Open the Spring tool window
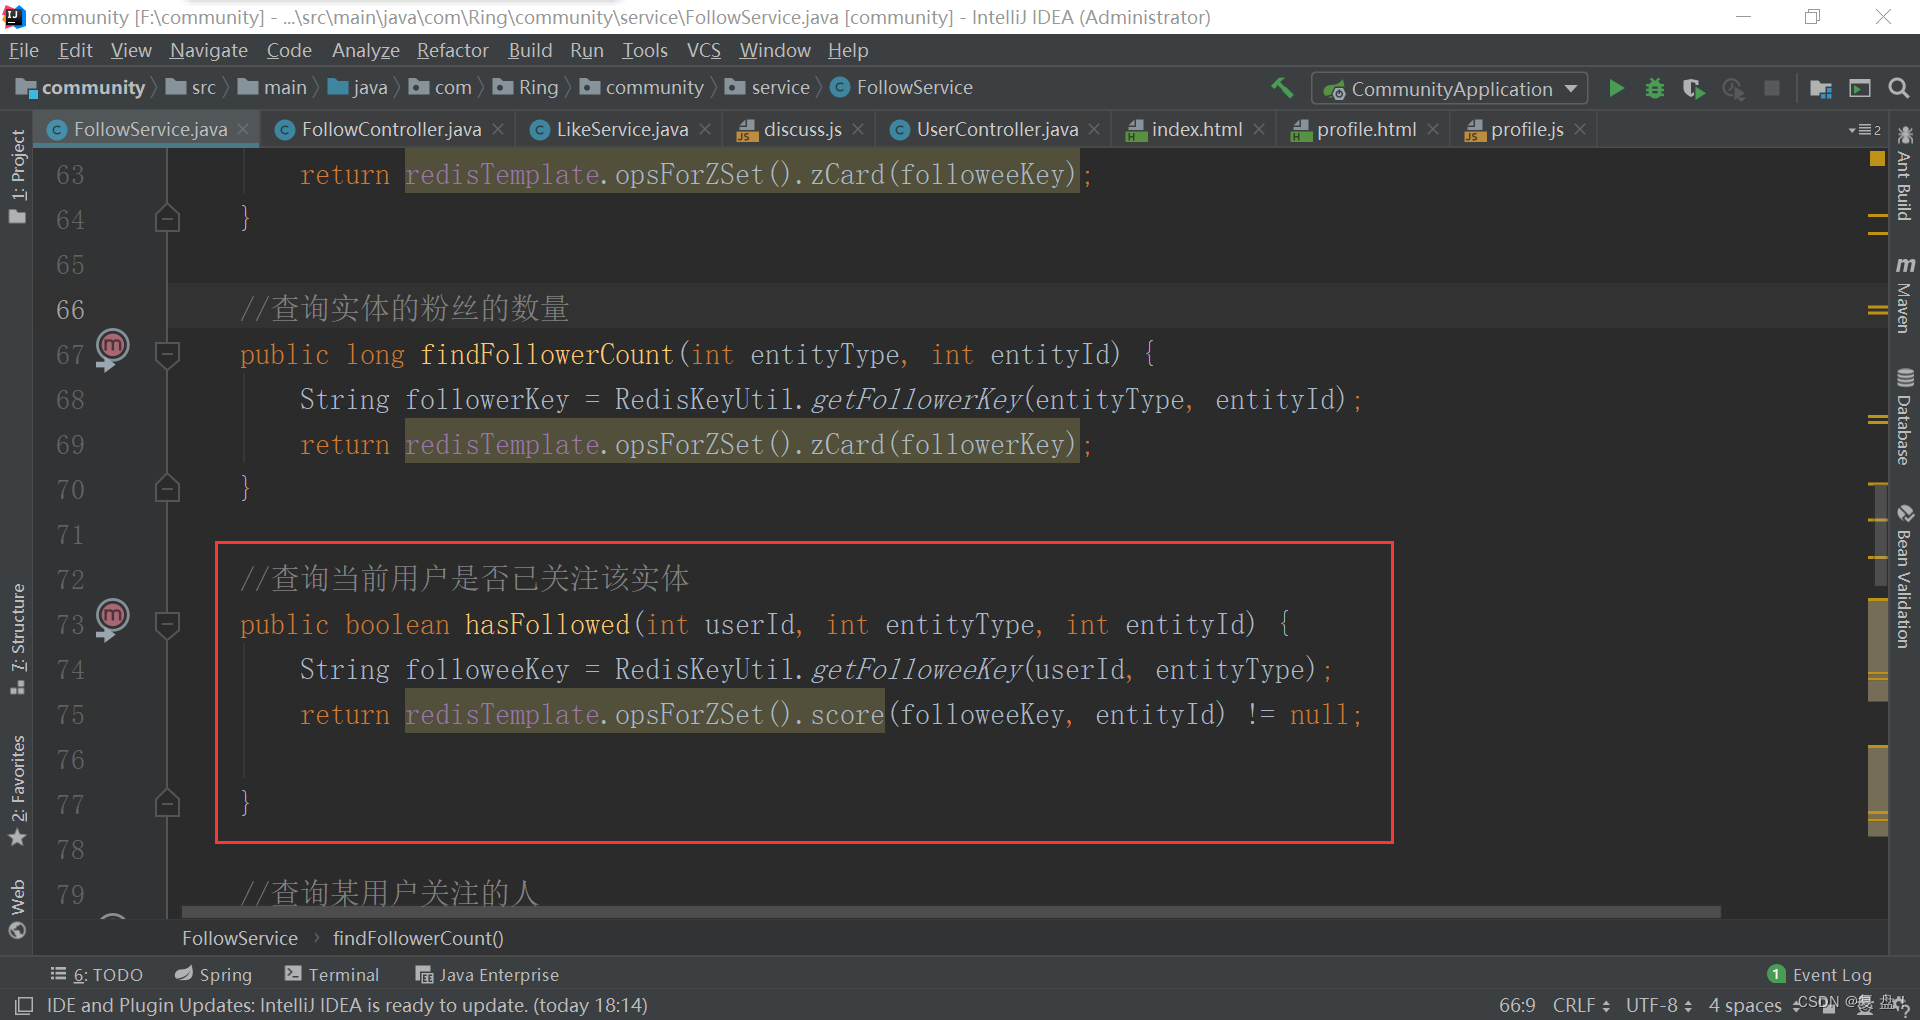1920x1020 pixels. [x=213, y=974]
